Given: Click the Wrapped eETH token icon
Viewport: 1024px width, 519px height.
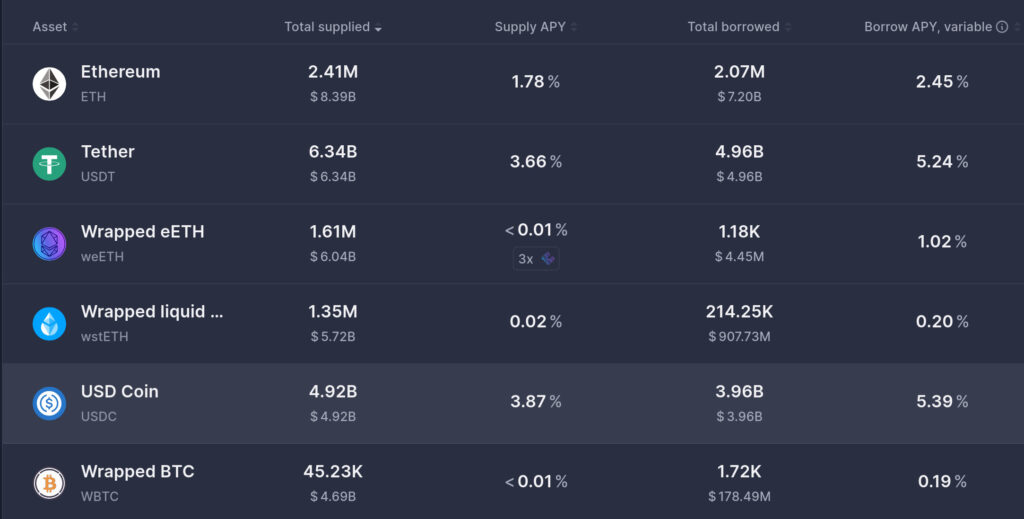Looking at the screenshot, I should [49, 243].
